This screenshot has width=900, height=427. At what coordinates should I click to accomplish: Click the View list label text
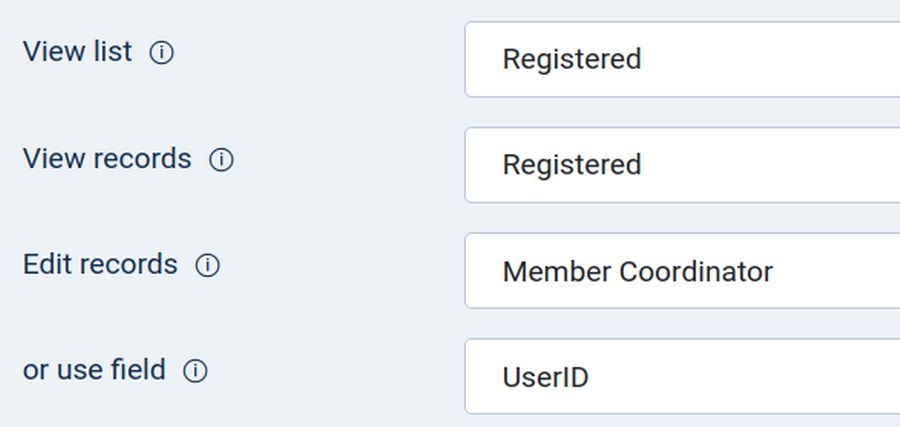click(77, 52)
